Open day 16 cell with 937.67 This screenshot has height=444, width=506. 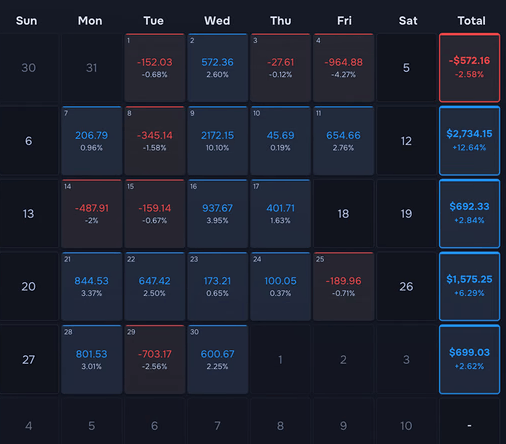(218, 214)
